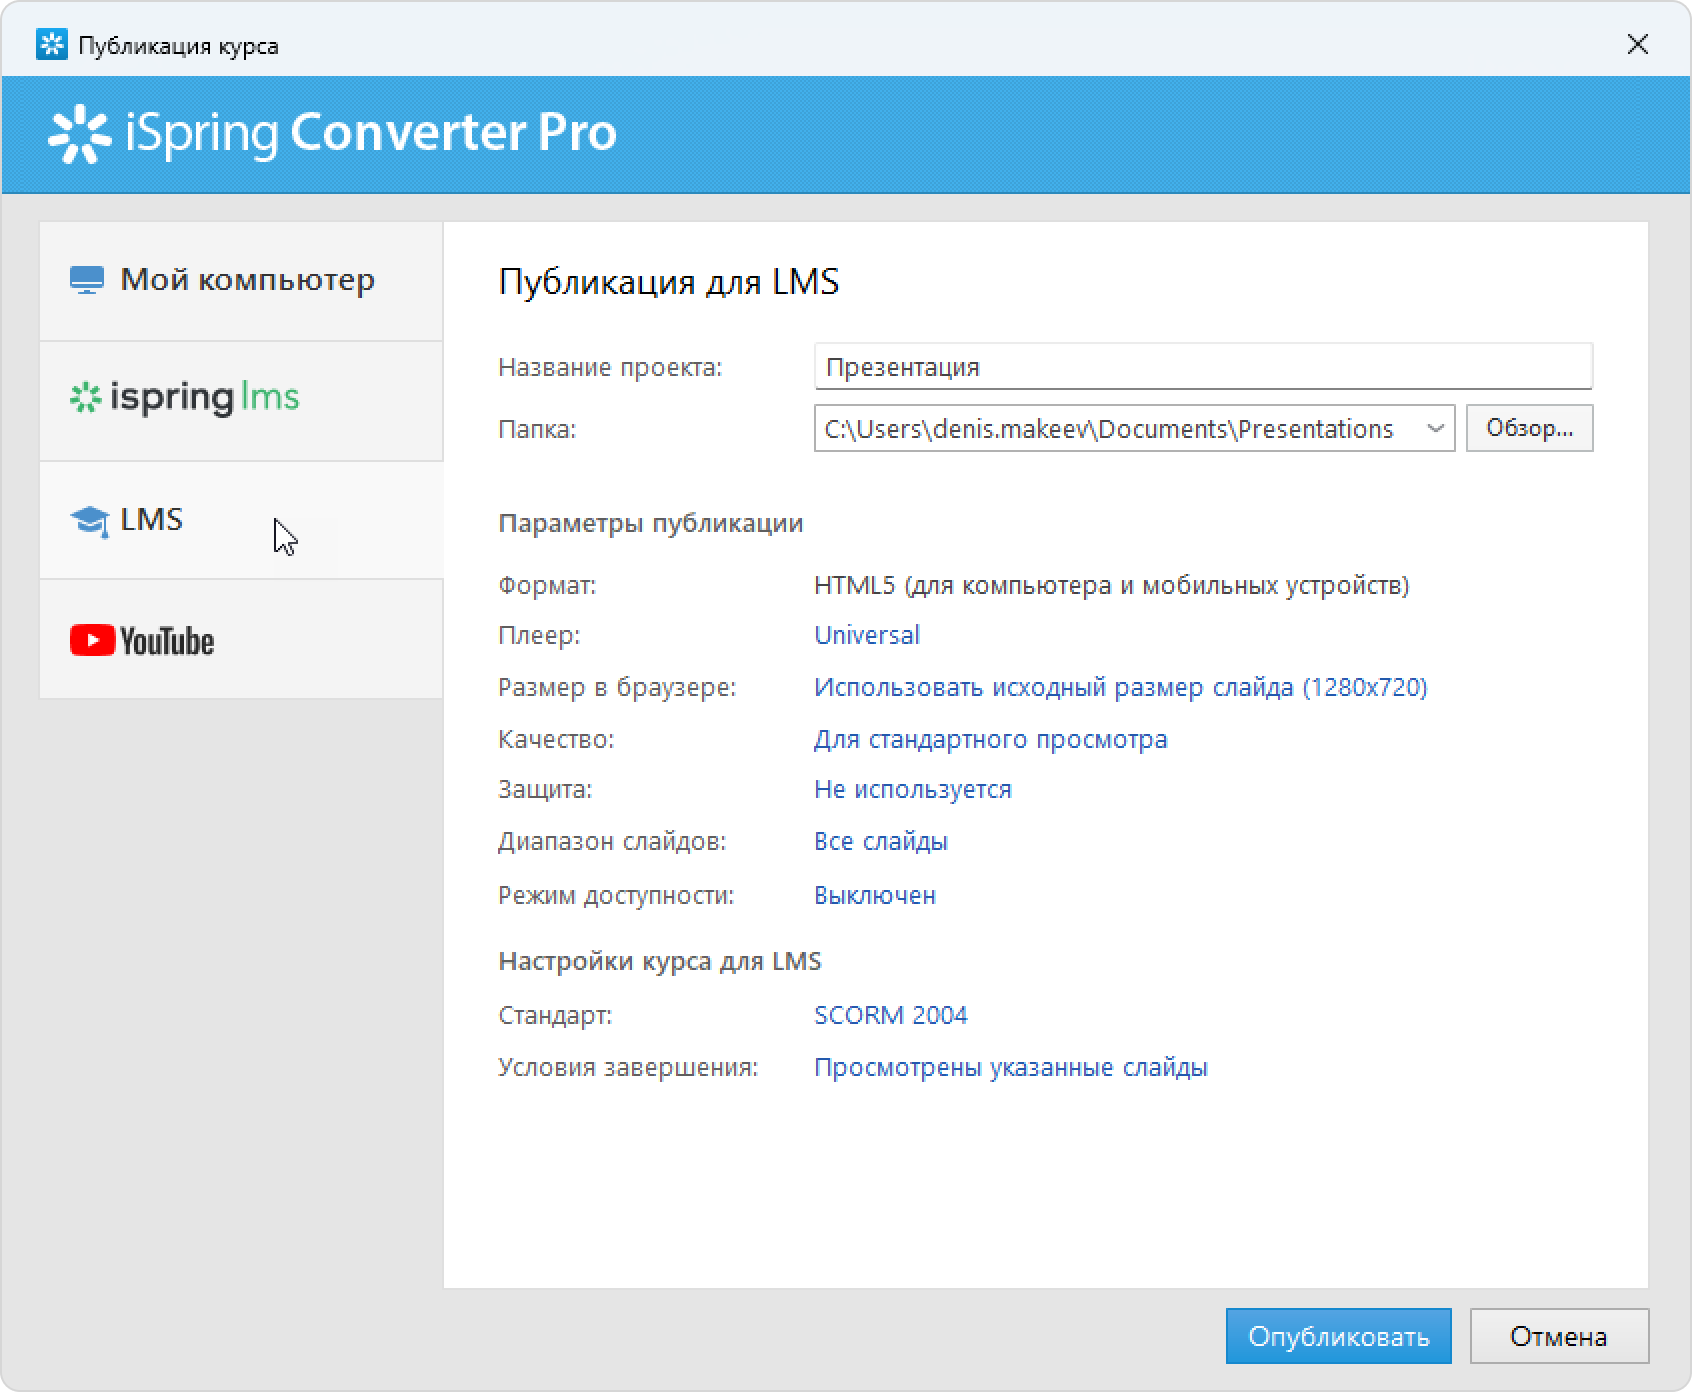Click the HTML5 format value text
1692x1392 pixels.
coord(1112,585)
